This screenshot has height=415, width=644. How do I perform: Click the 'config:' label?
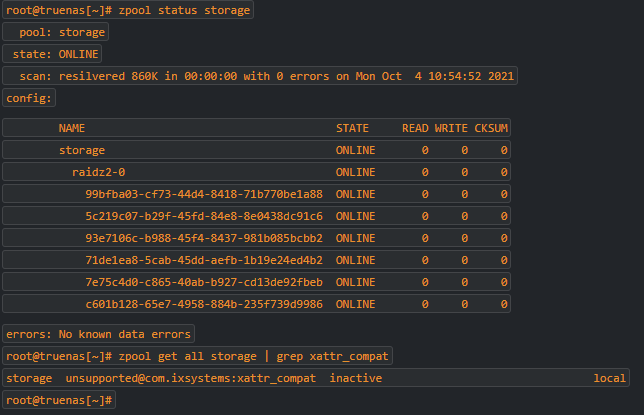pos(31,98)
